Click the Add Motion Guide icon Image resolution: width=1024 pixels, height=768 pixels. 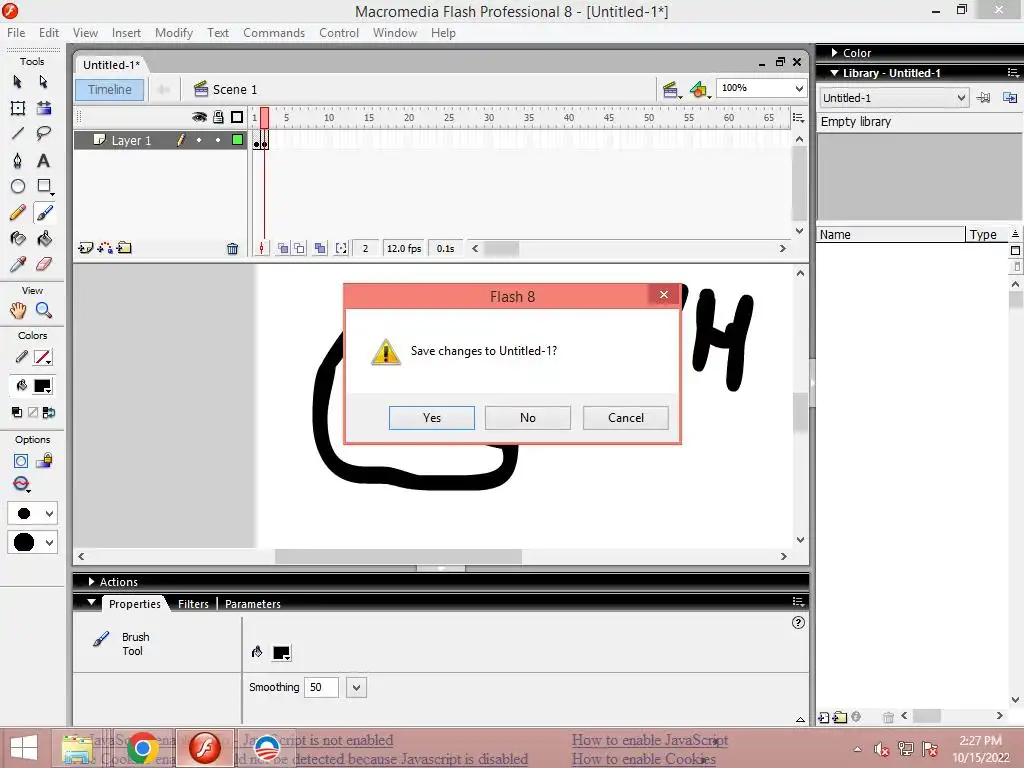104,248
